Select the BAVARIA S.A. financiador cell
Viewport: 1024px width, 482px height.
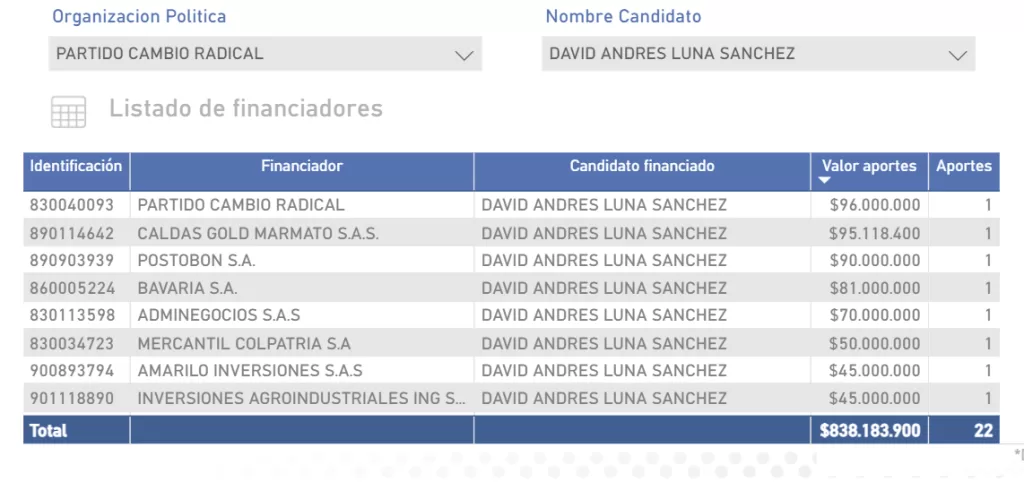pyautogui.click(x=187, y=288)
